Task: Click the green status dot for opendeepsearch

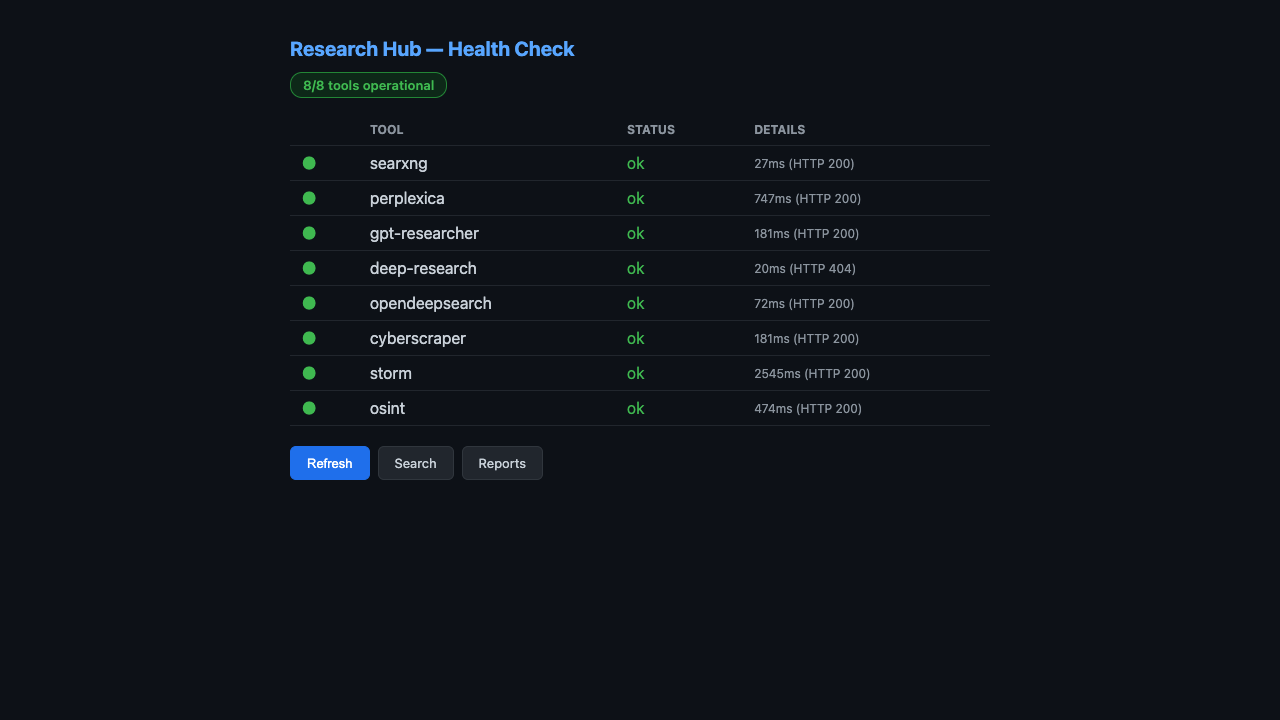Action: (x=309, y=303)
